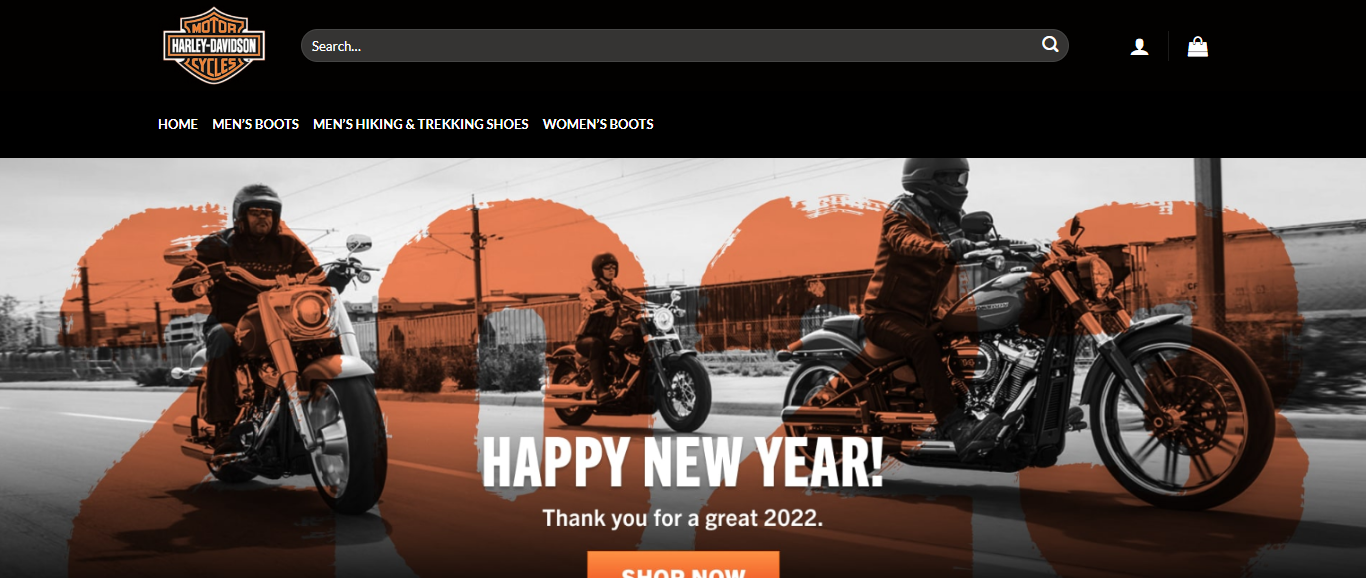Click the HAPPY NEW YEAR! headline
This screenshot has height=578, width=1366.
coord(683,462)
